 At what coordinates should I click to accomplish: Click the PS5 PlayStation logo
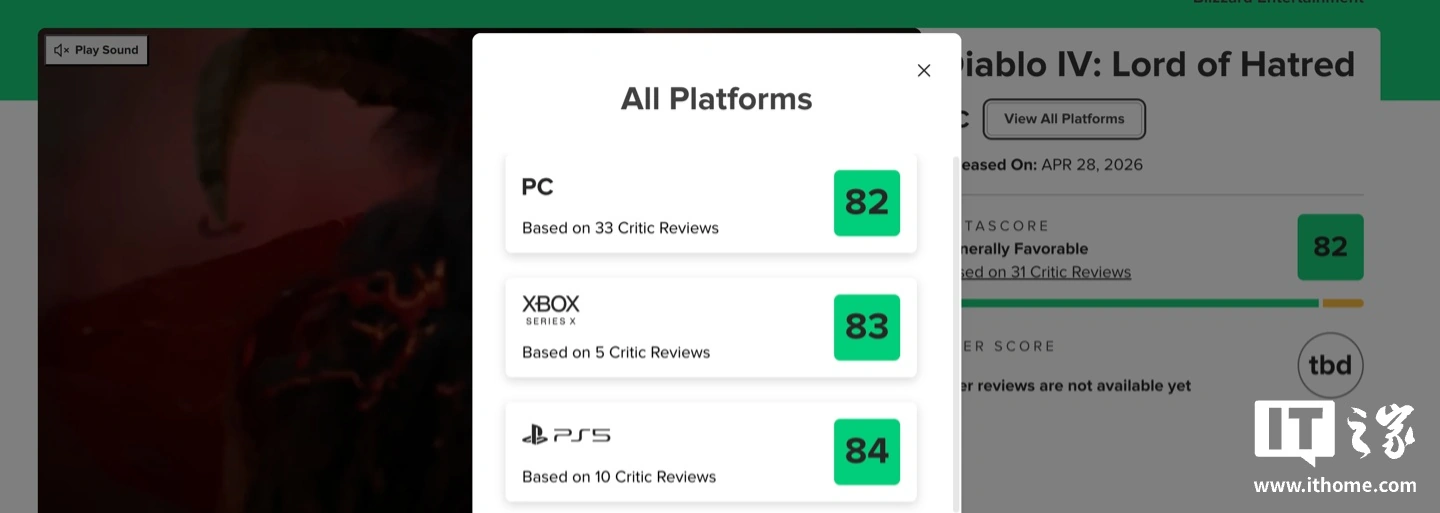tap(566, 435)
